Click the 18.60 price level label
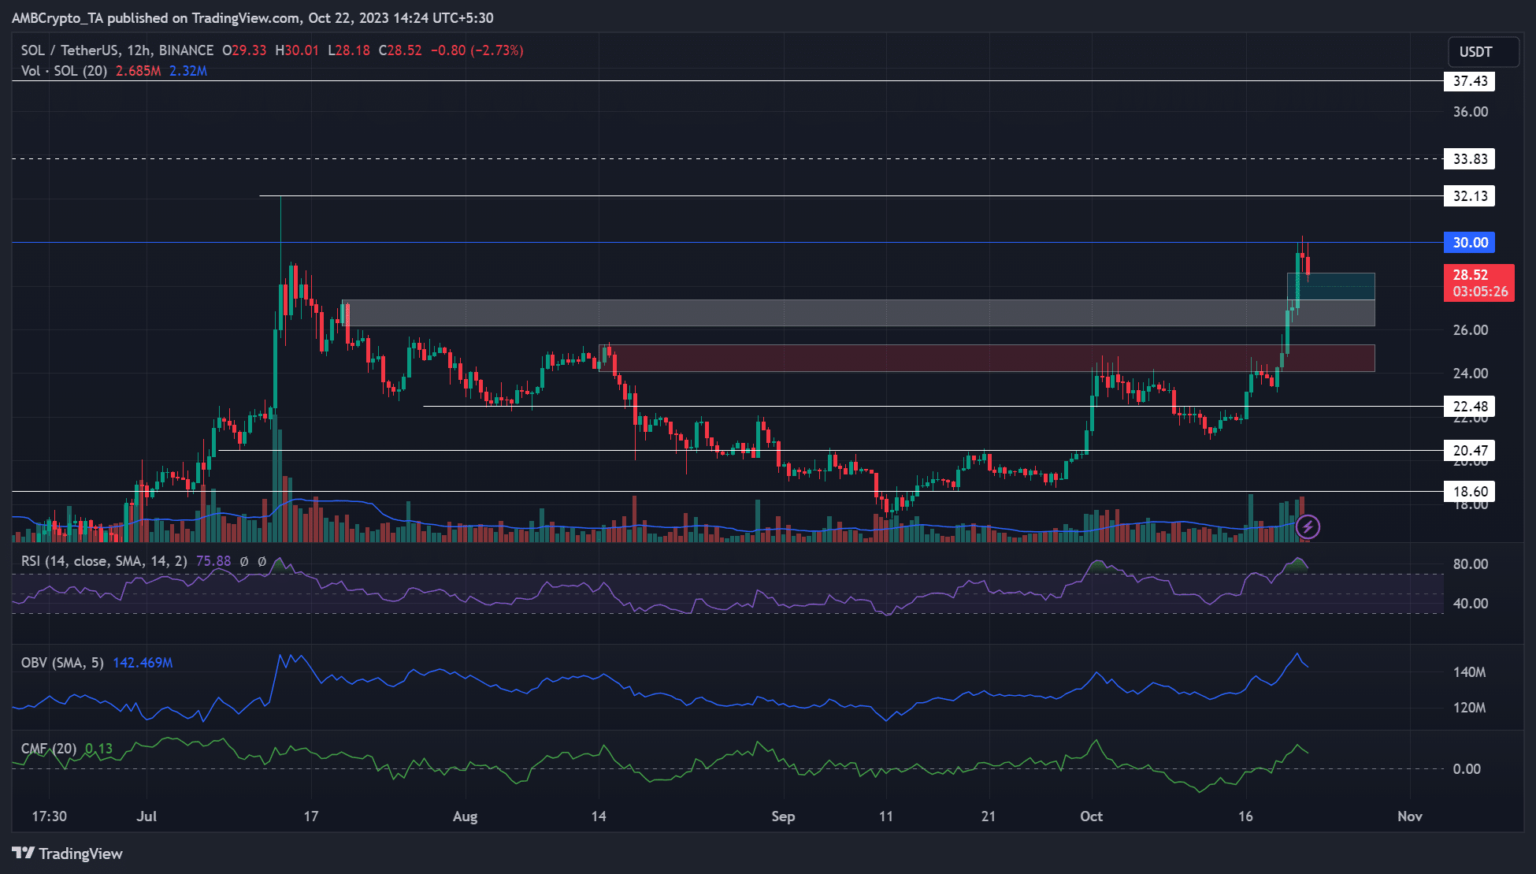 [1469, 491]
